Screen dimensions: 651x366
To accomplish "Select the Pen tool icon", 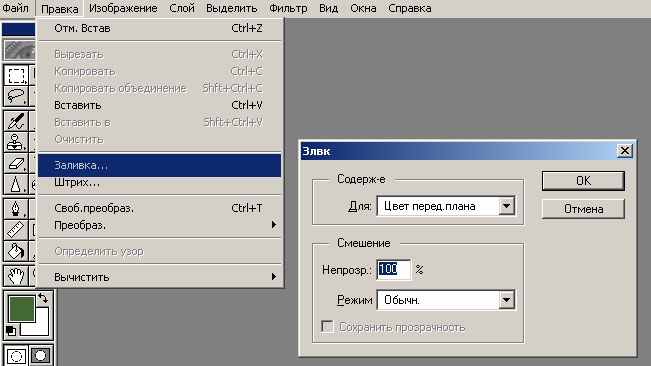I will point(16,208).
